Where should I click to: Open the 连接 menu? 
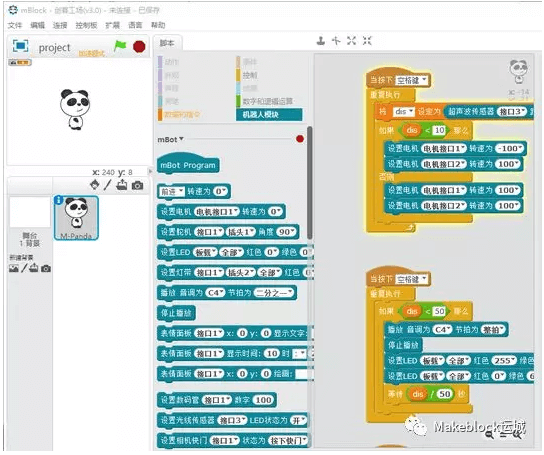(x=60, y=25)
